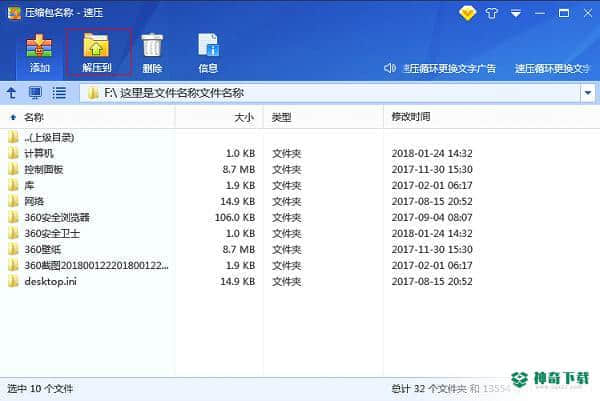Click the address path field F:\ 这里是文件名称

point(330,93)
